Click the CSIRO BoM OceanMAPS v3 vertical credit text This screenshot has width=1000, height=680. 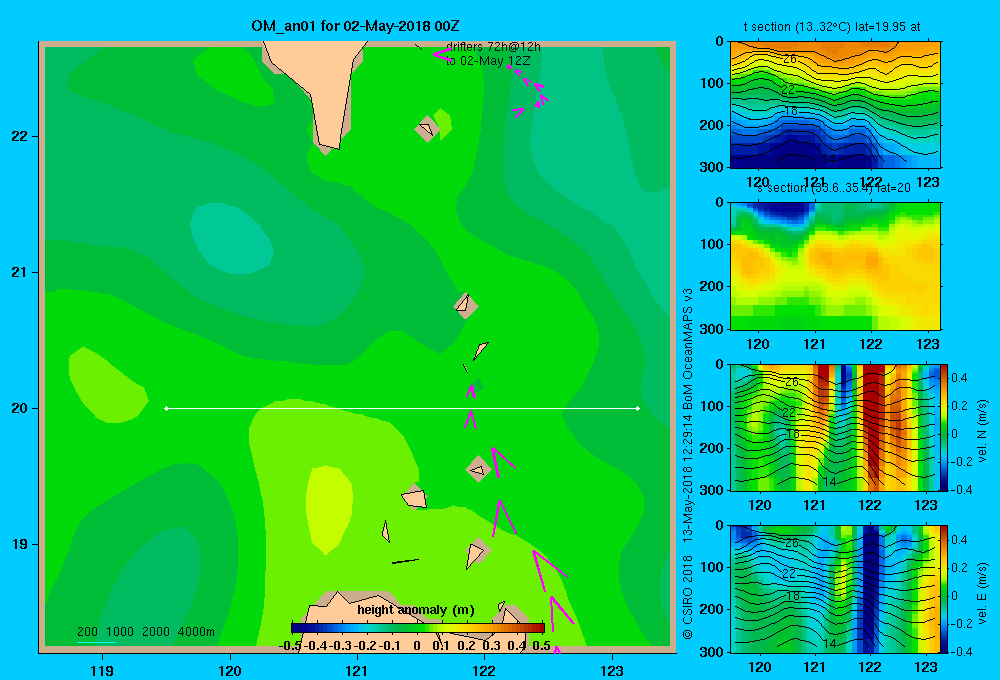tap(688, 464)
